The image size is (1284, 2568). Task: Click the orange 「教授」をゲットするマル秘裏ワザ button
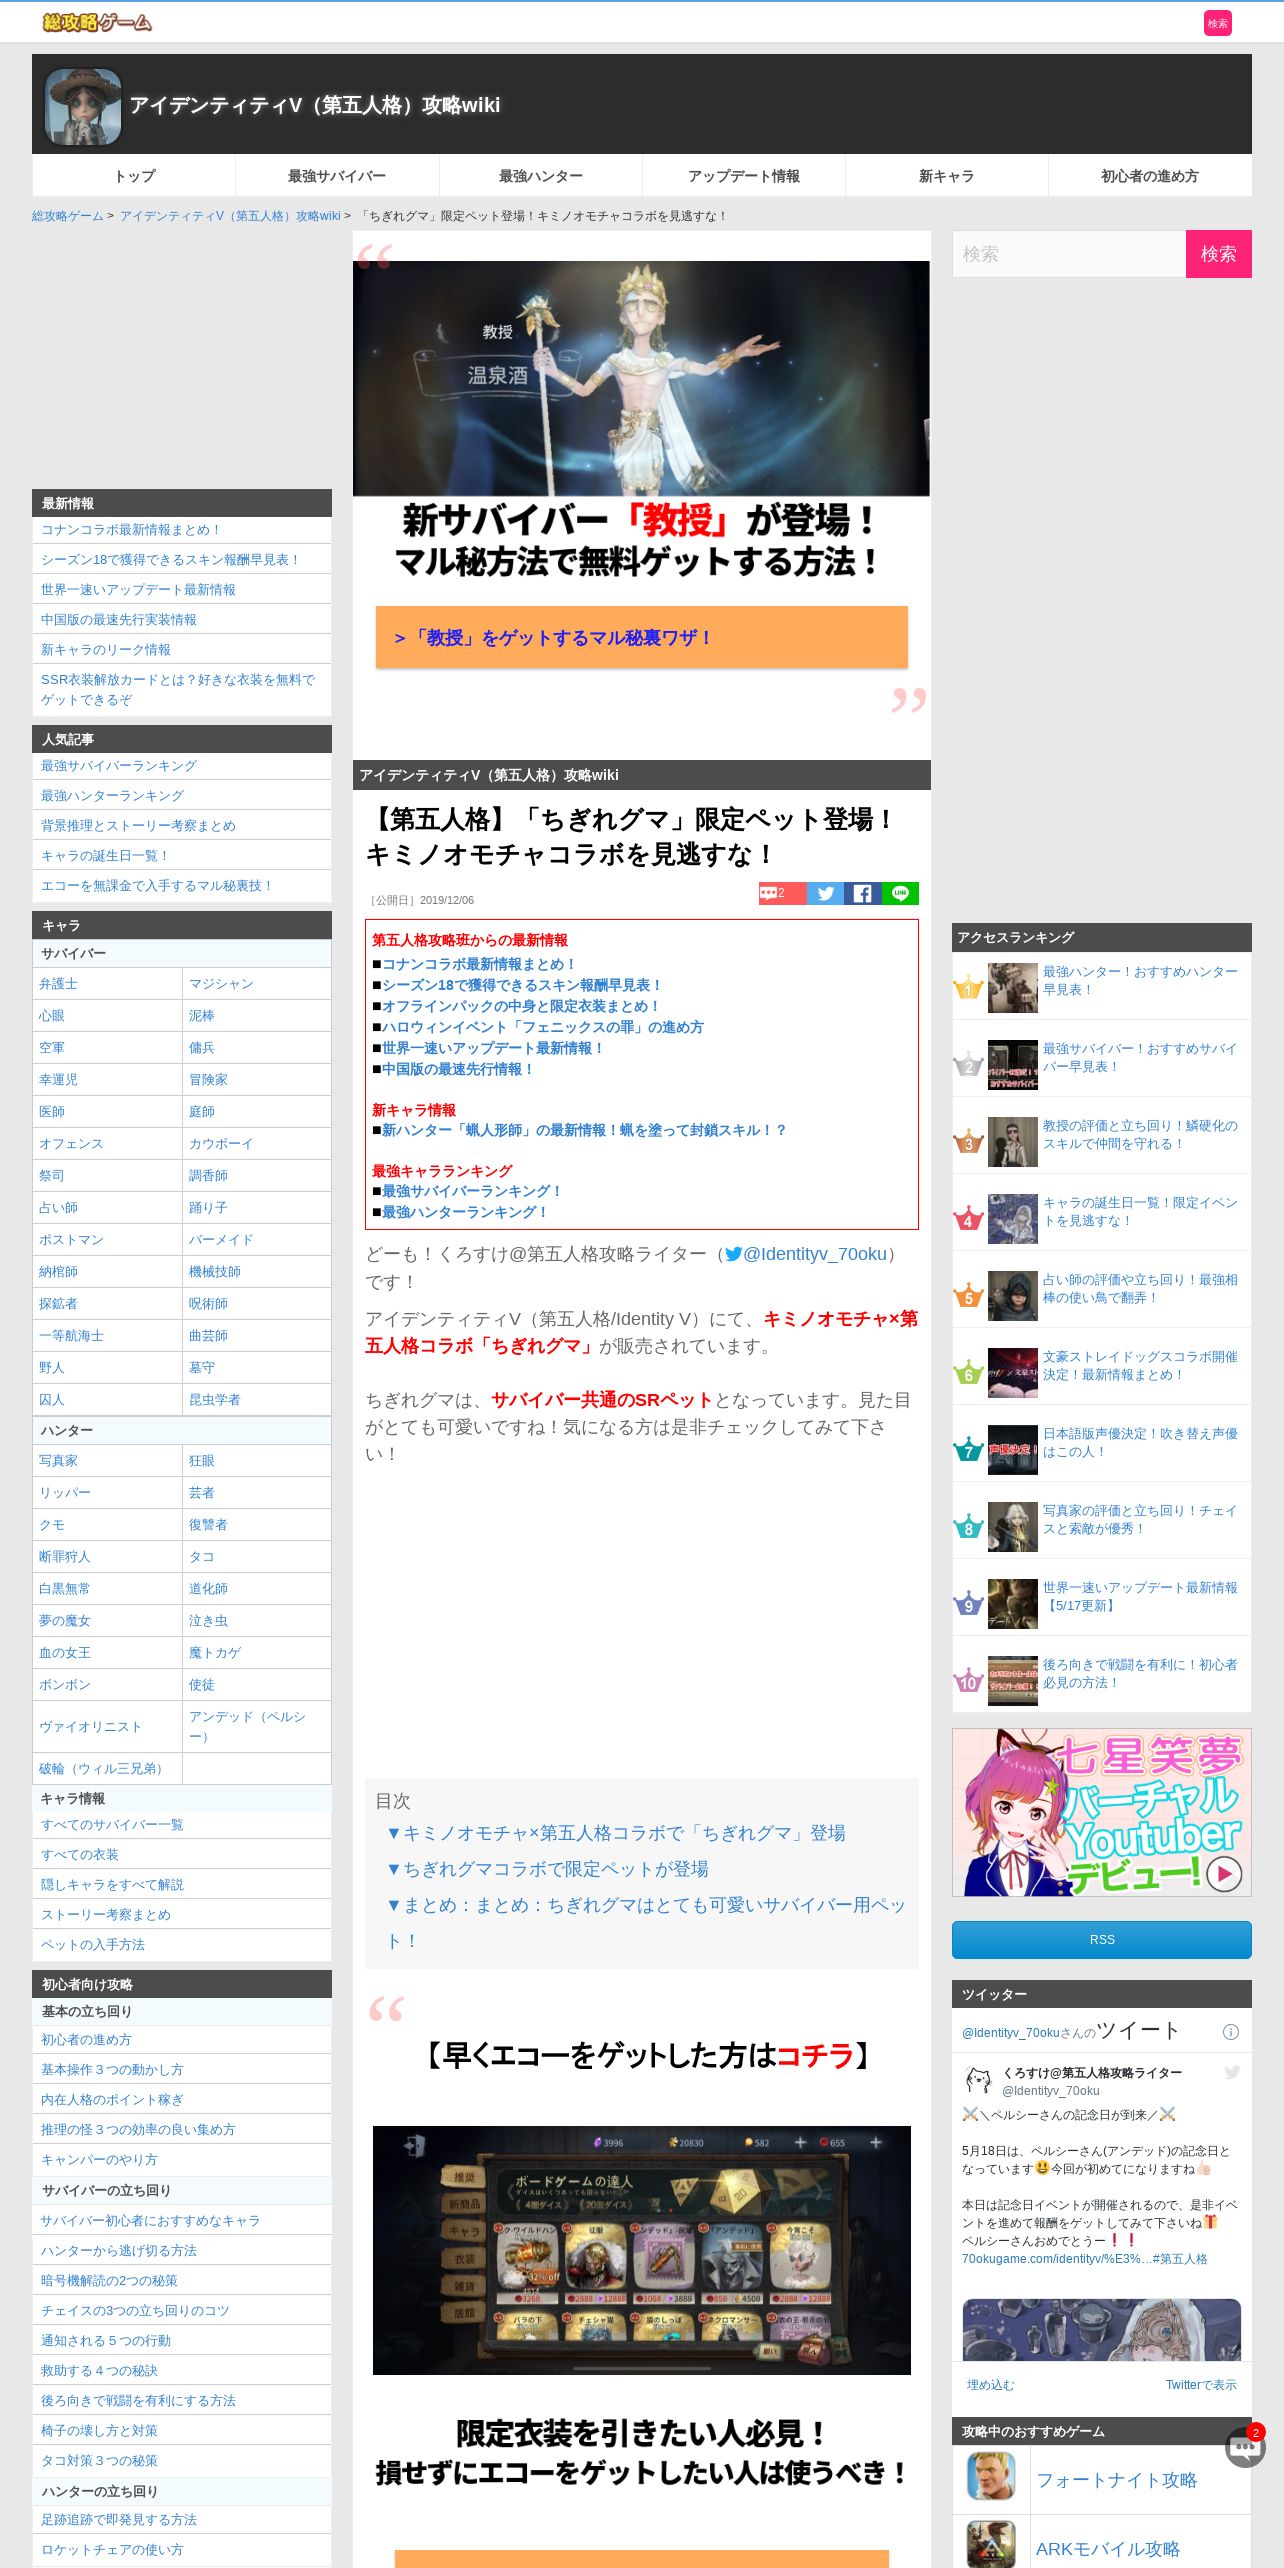(x=642, y=637)
